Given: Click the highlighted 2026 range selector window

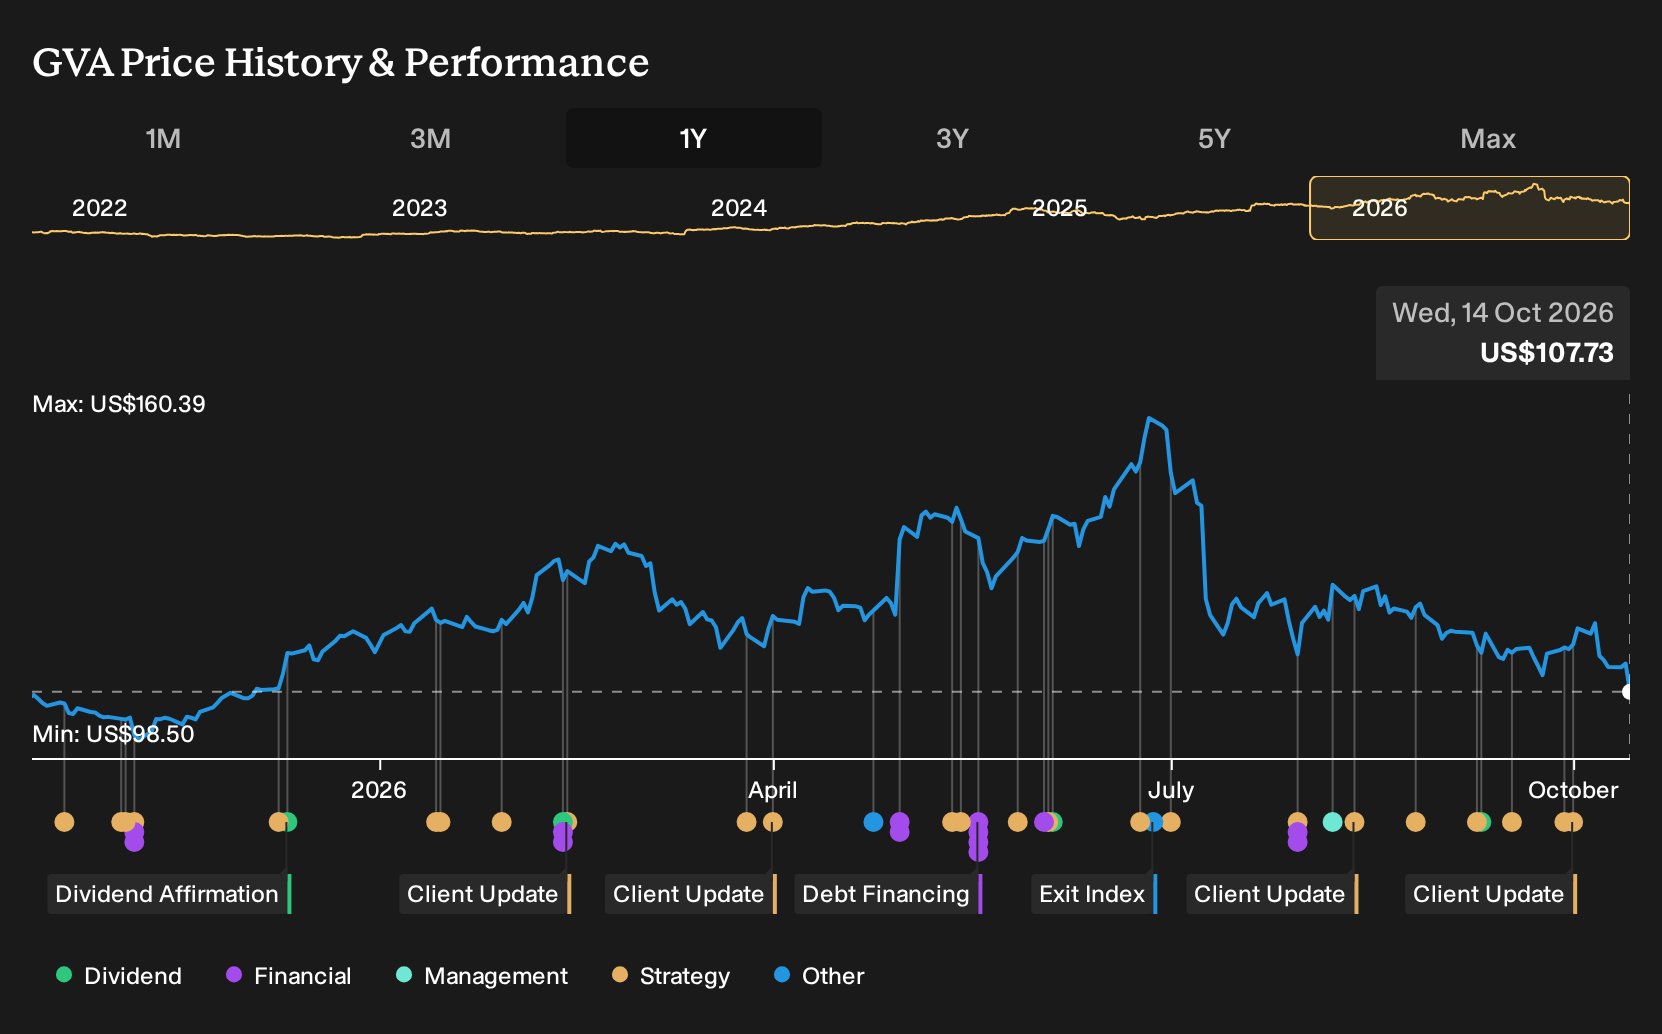Looking at the screenshot, I should [1469, 208].
